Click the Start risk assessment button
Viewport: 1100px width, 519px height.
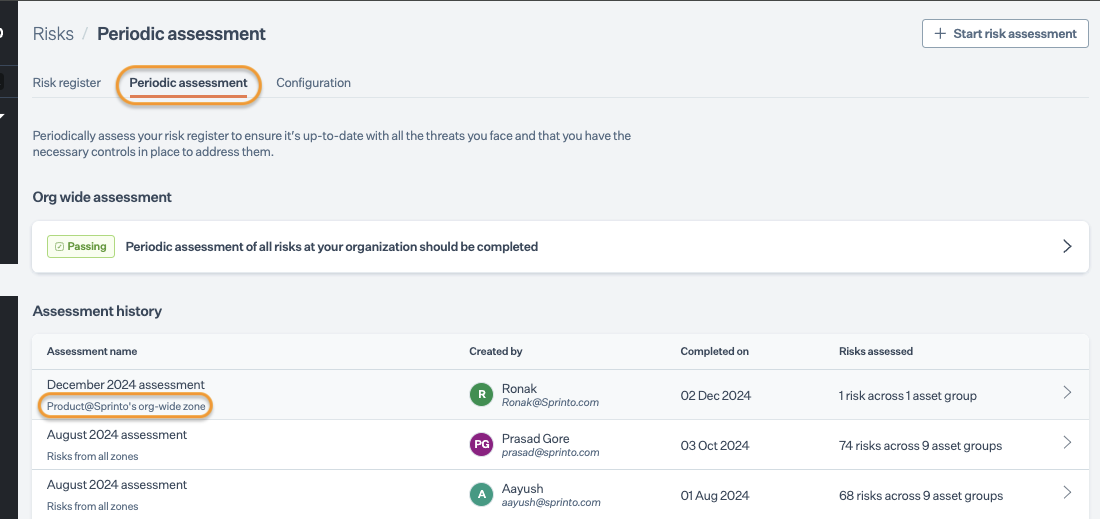pyautogui.click(x=1004, y=34)
